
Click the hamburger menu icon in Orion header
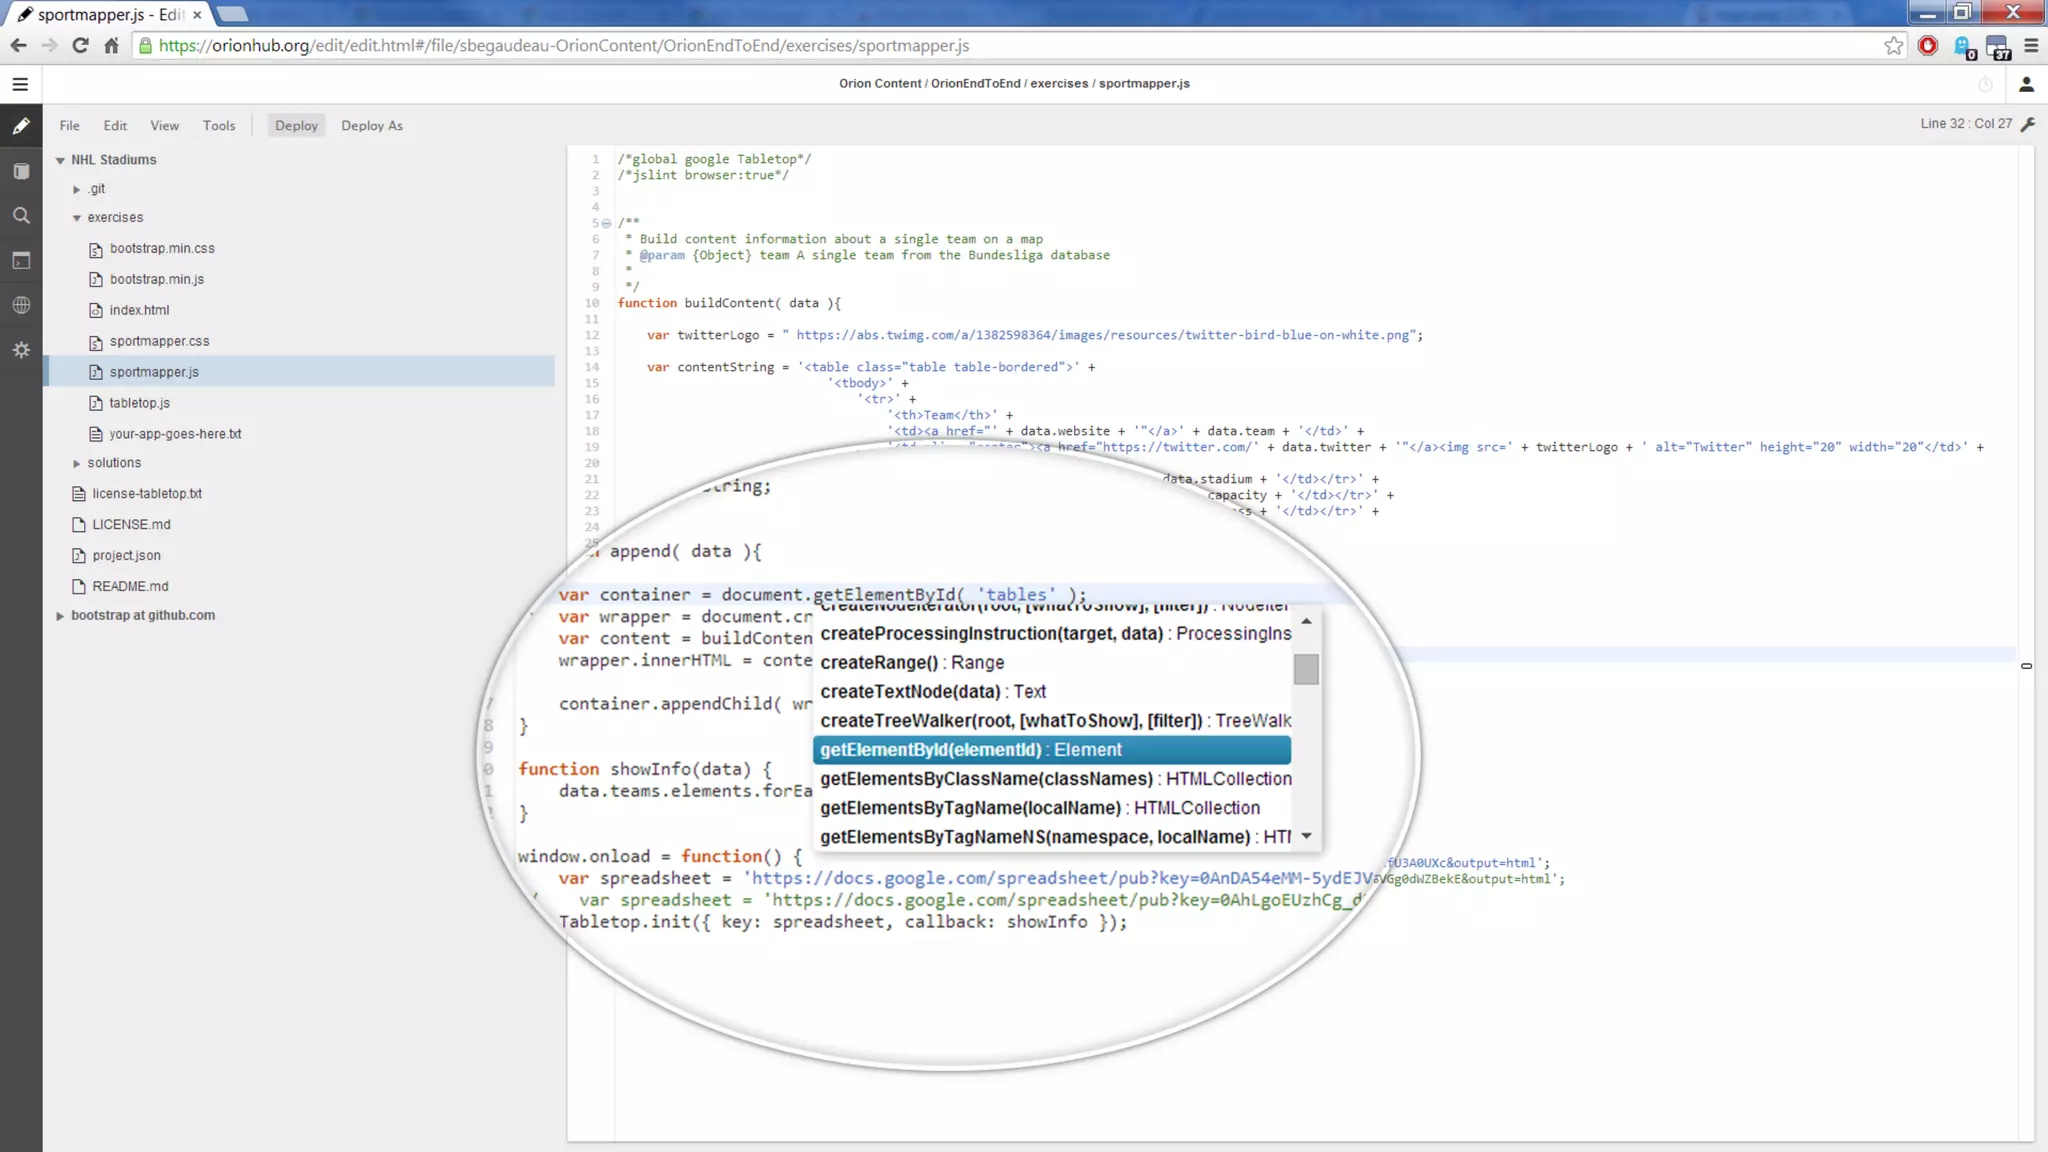[x=20, y=85]
